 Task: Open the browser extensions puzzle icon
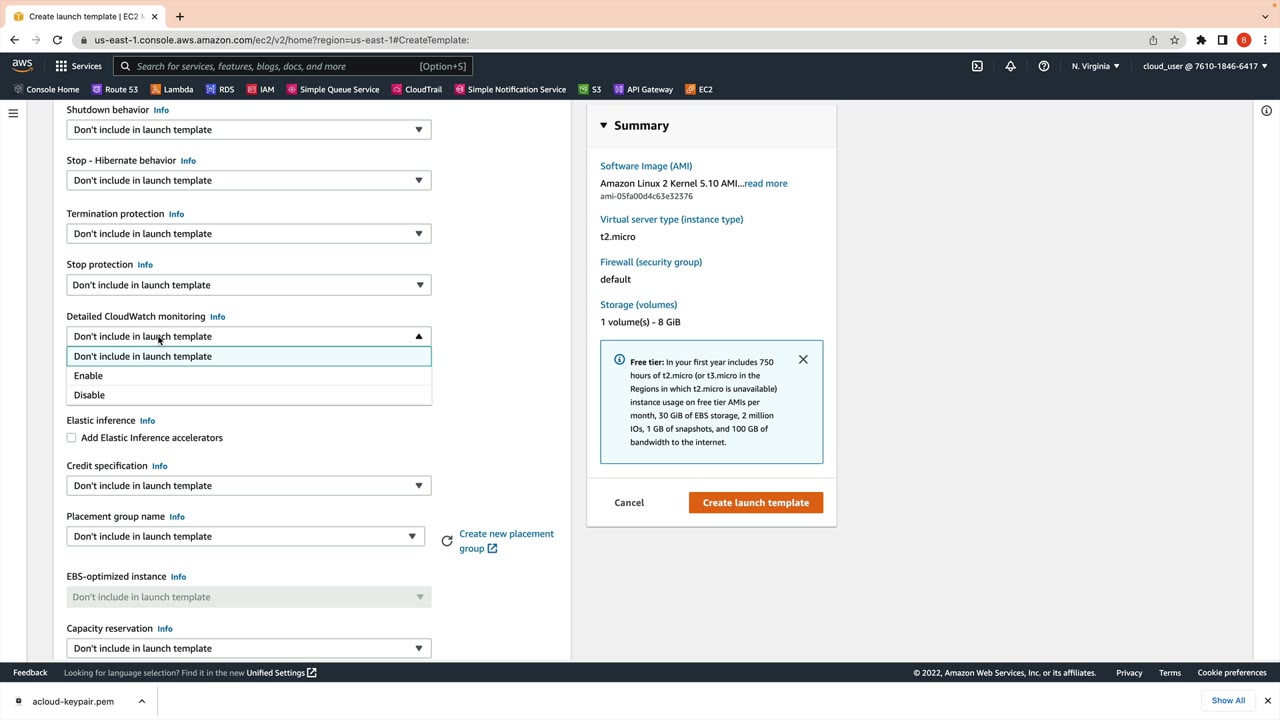[1201, 40]
